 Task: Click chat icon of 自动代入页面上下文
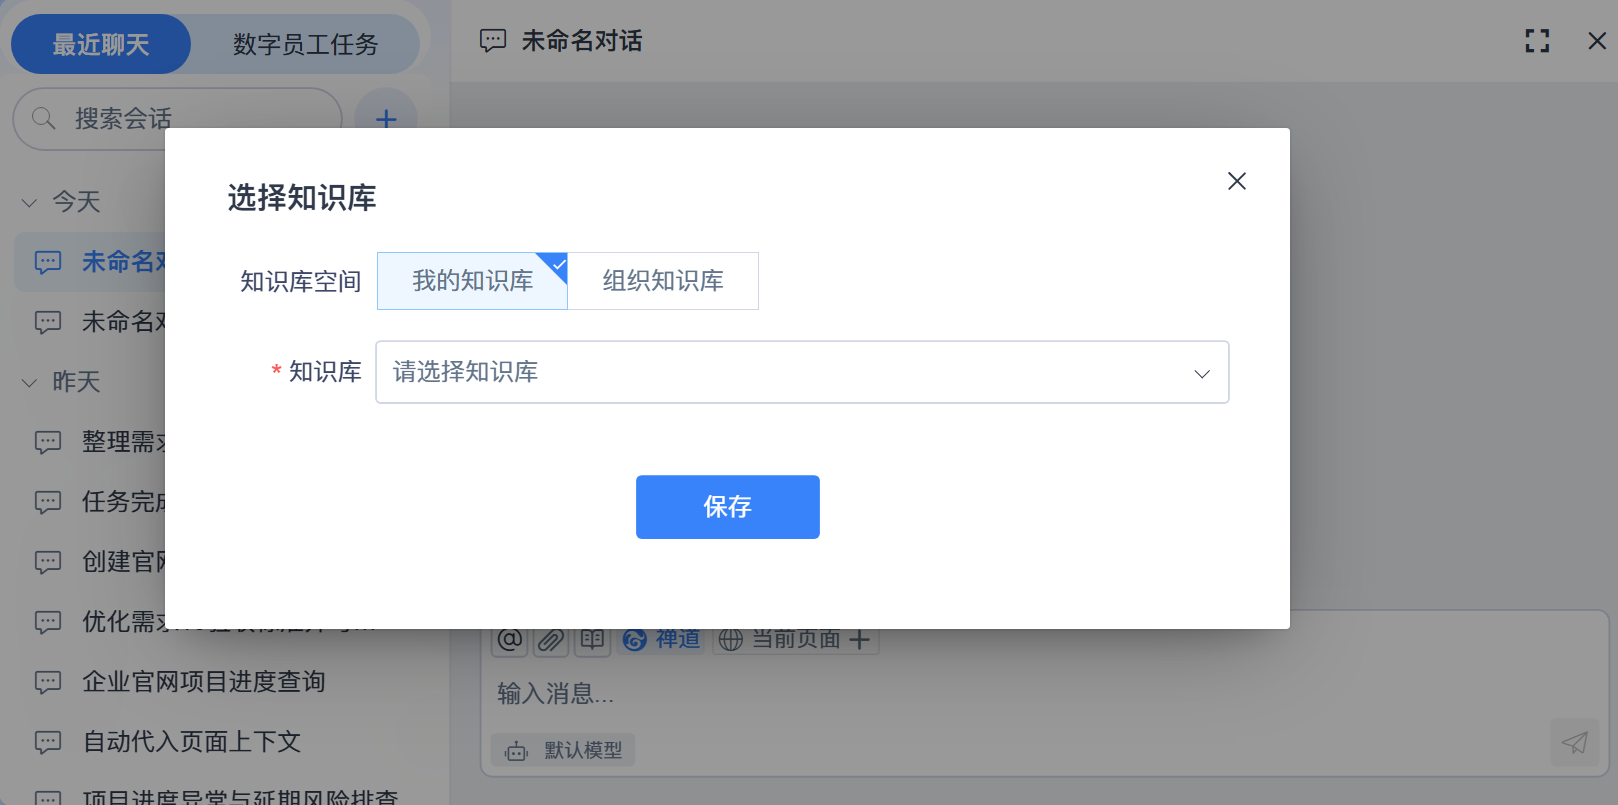point(48,742)
